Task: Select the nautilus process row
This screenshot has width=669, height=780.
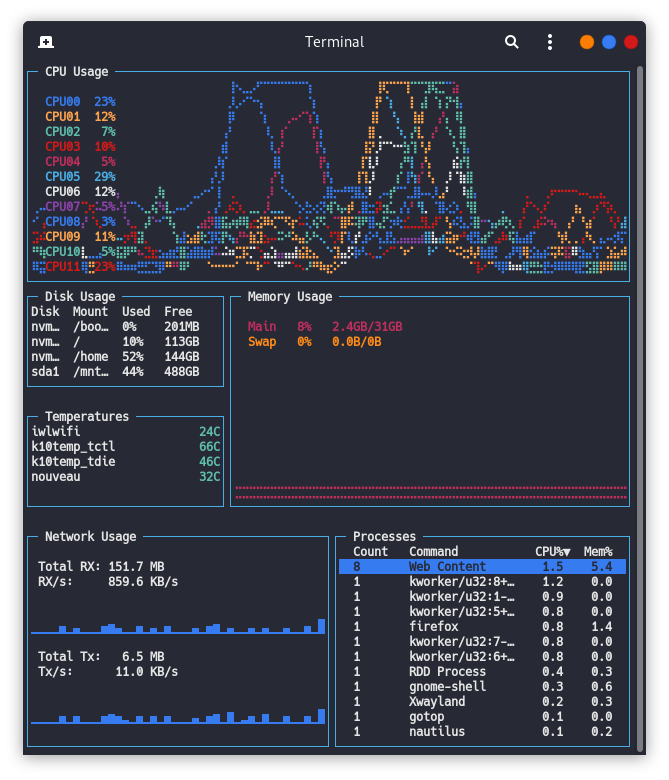Action: point(482,732)
